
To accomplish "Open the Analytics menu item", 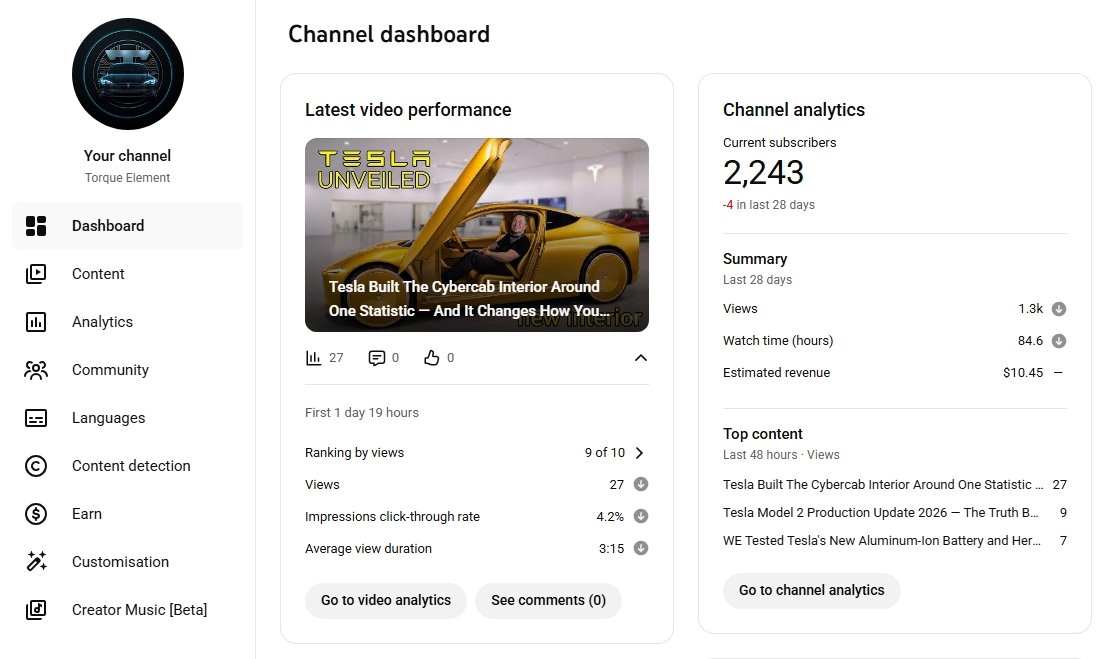I will (102, 322).
